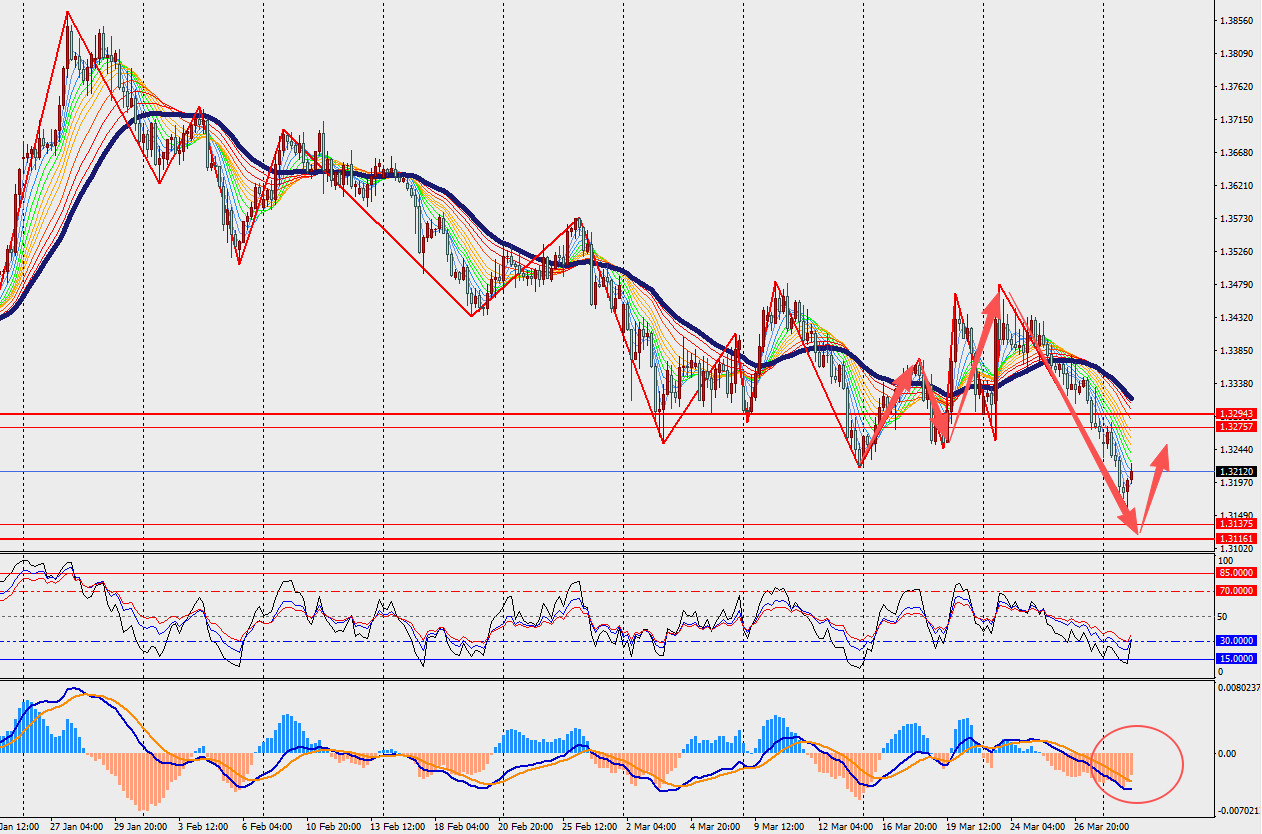Click the 30.0000 blue level label

click(1236, 641)
